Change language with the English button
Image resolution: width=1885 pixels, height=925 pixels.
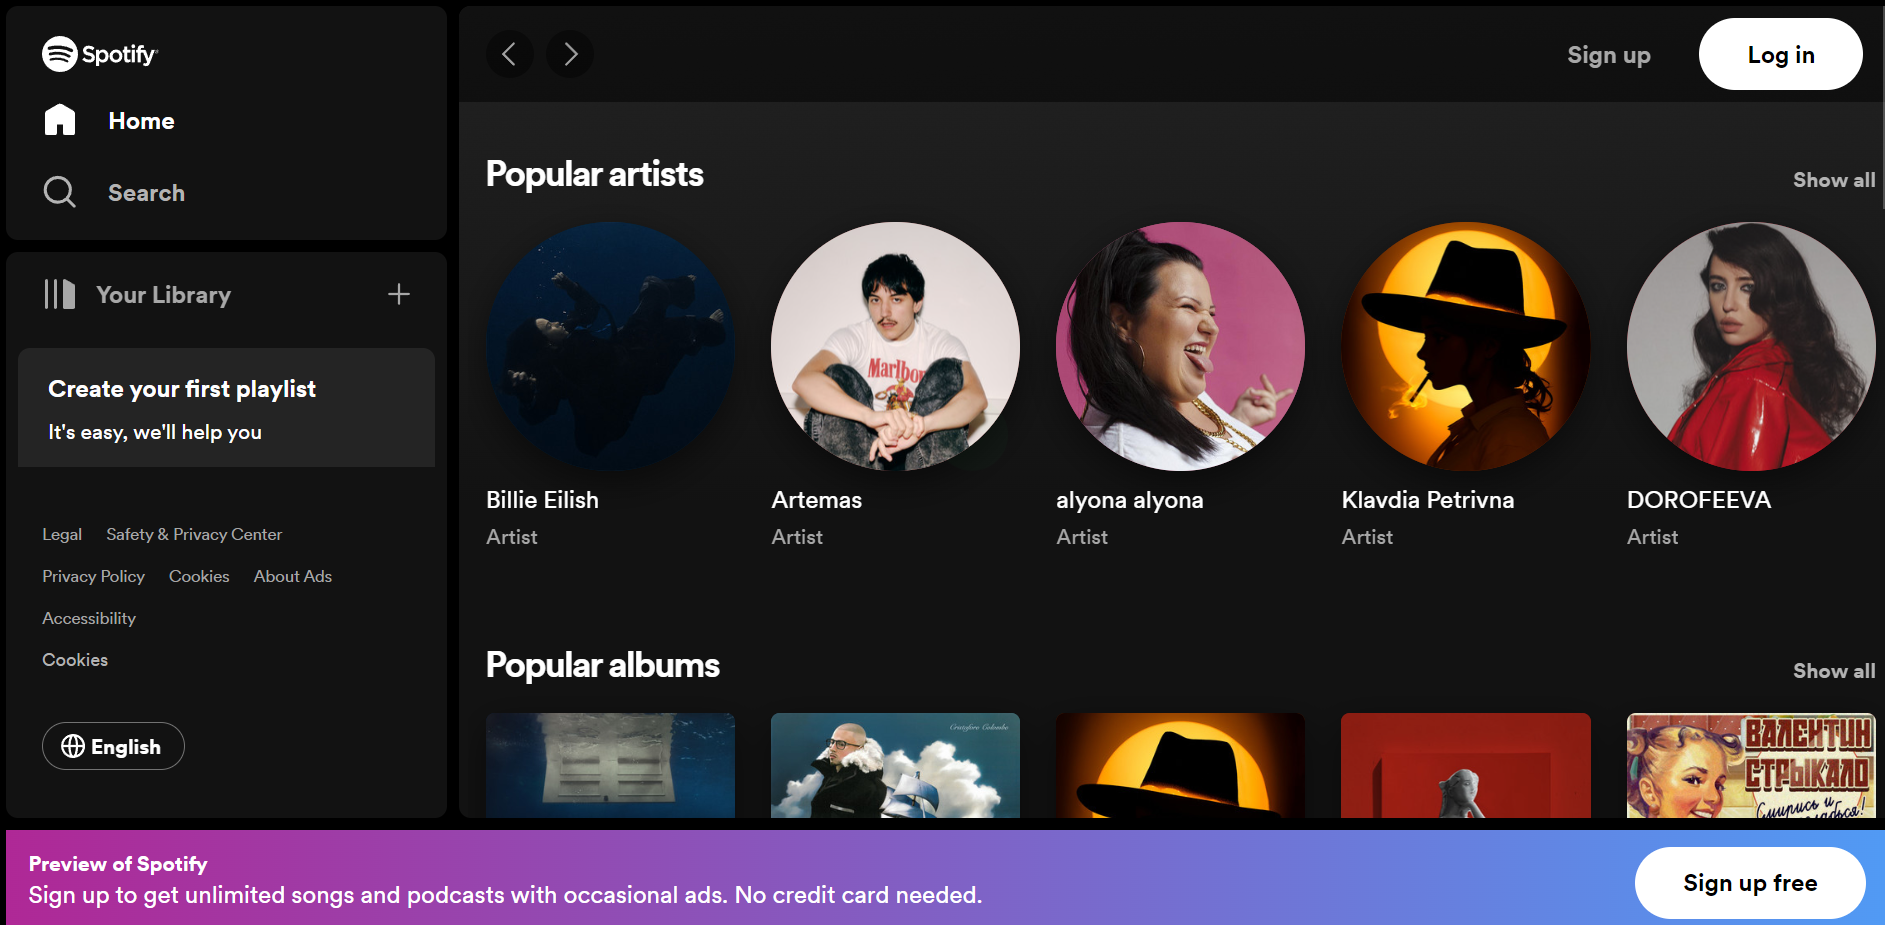[x=113, y=746]
